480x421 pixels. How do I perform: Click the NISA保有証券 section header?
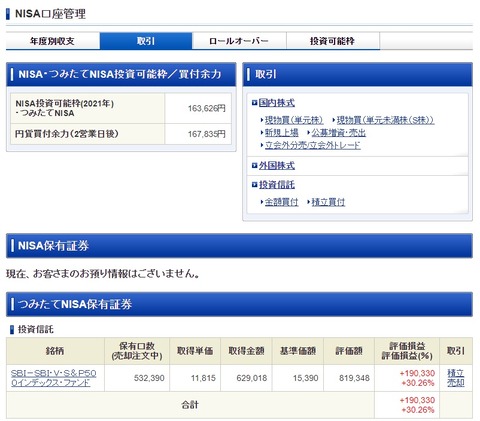click(239, 246)
